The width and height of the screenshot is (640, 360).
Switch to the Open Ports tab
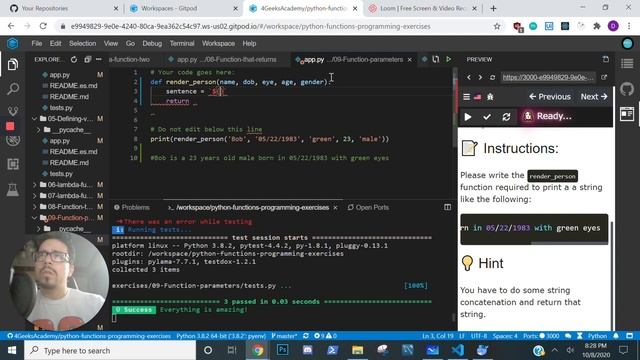point(368,207)
